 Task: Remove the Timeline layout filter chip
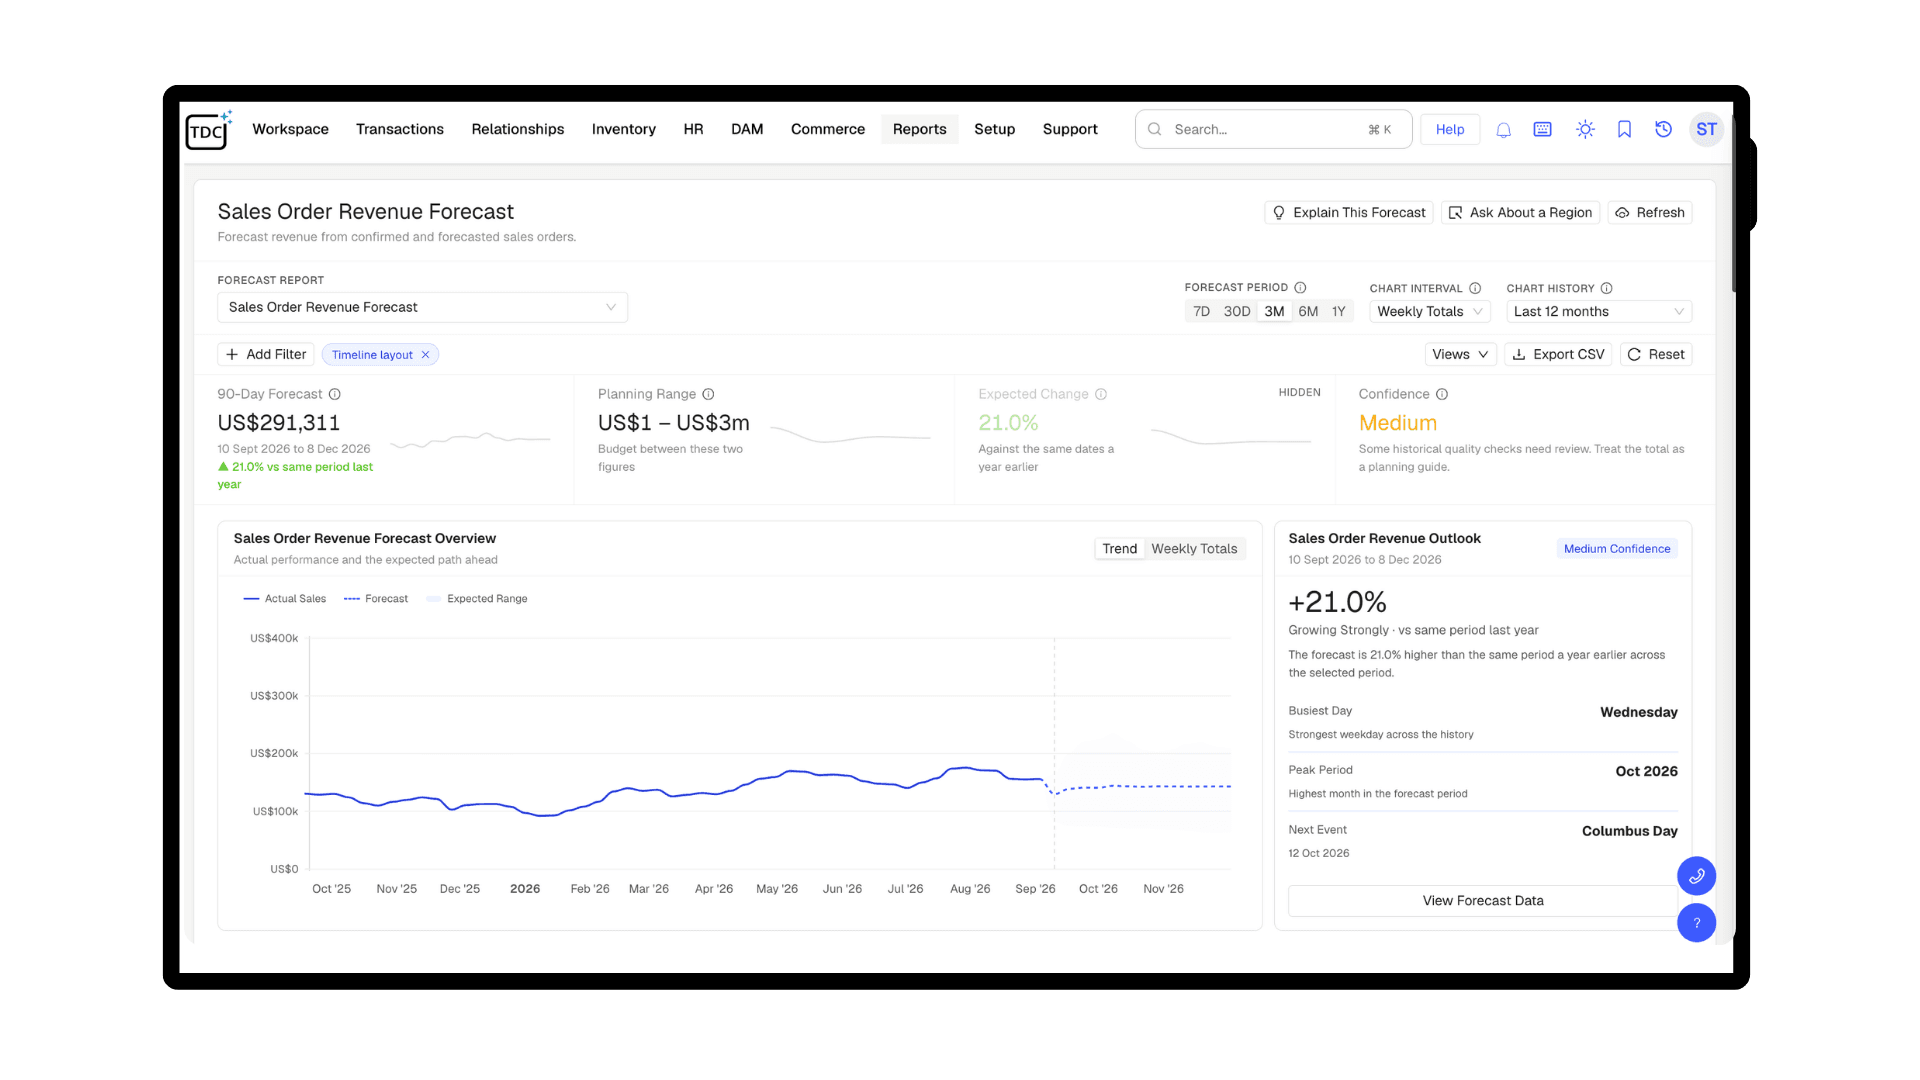[x=425, y=355]
